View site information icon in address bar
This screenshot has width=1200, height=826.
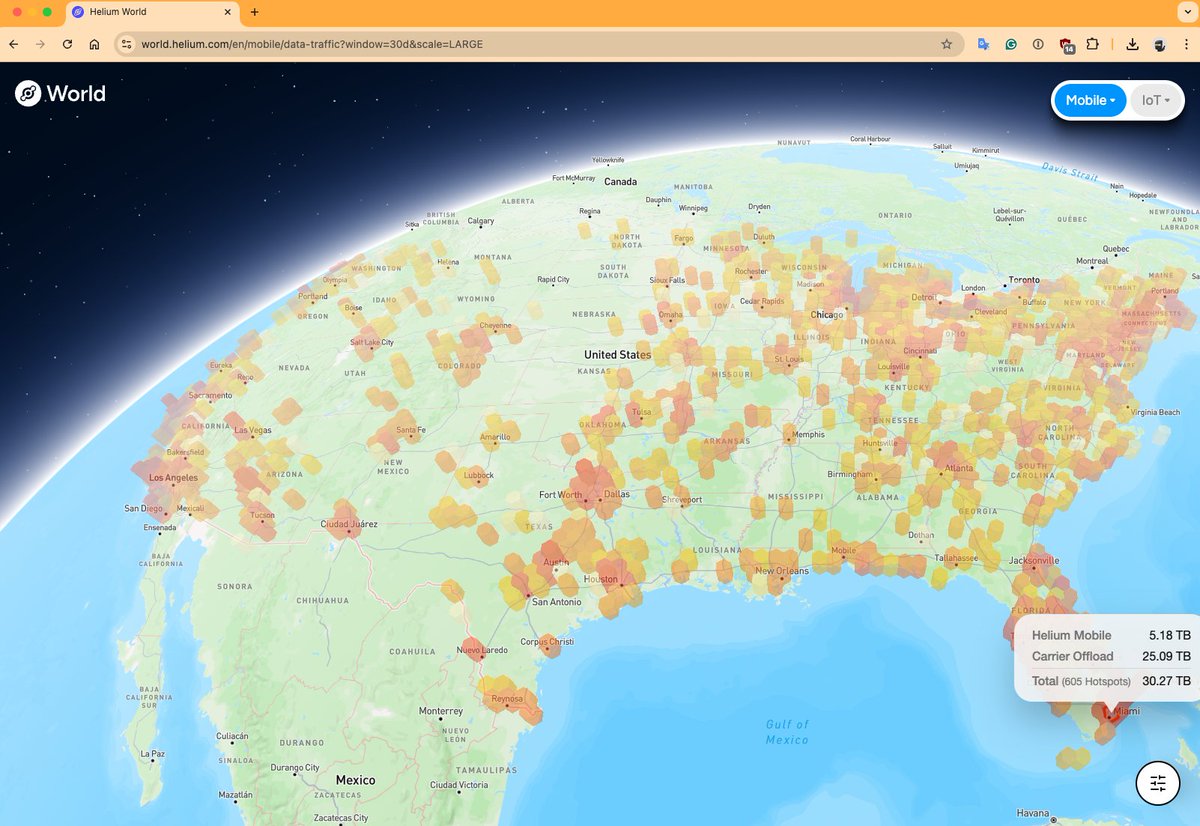[126, 44]
